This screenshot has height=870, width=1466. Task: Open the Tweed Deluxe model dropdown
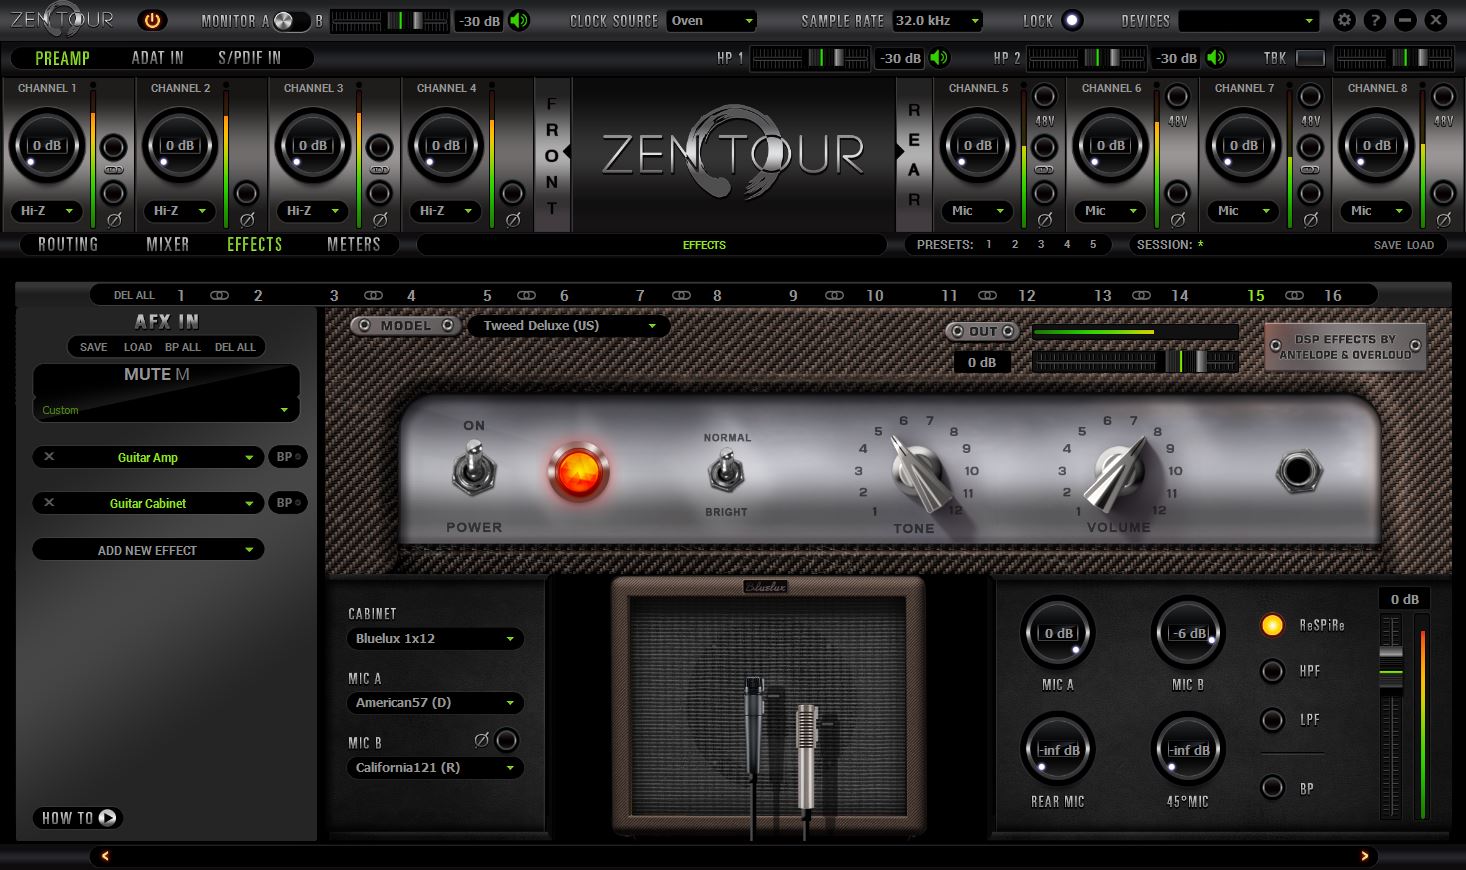coord(569,326)
